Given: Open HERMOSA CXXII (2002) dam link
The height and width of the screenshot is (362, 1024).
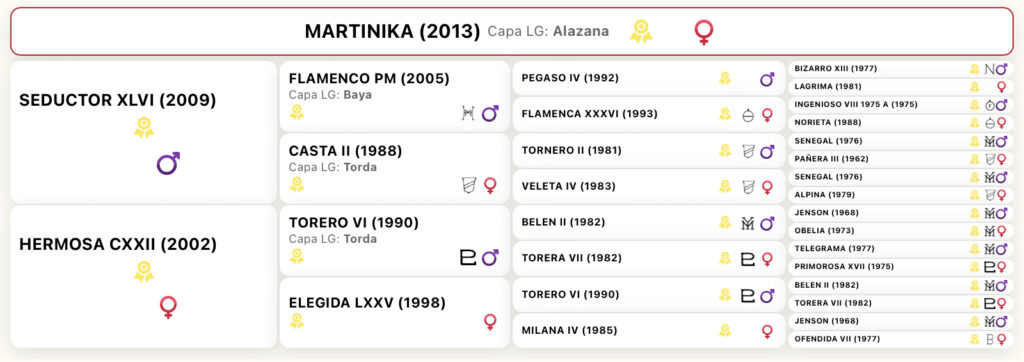Looking at the screenshot, I should tap(118, 244).
